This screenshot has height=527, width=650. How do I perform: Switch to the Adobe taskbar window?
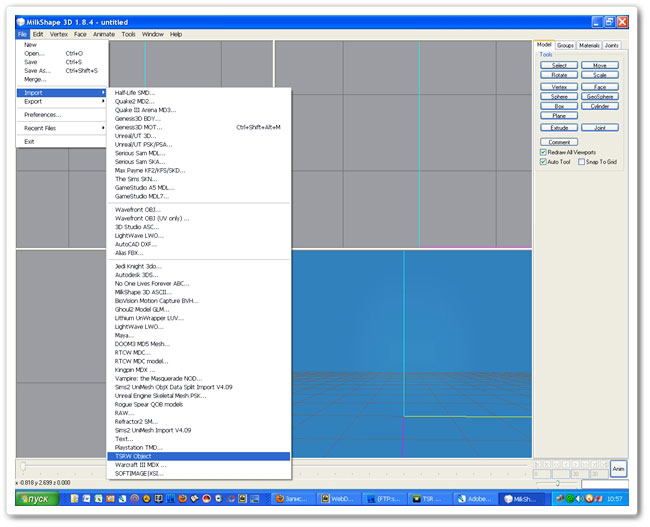point(477,498)
